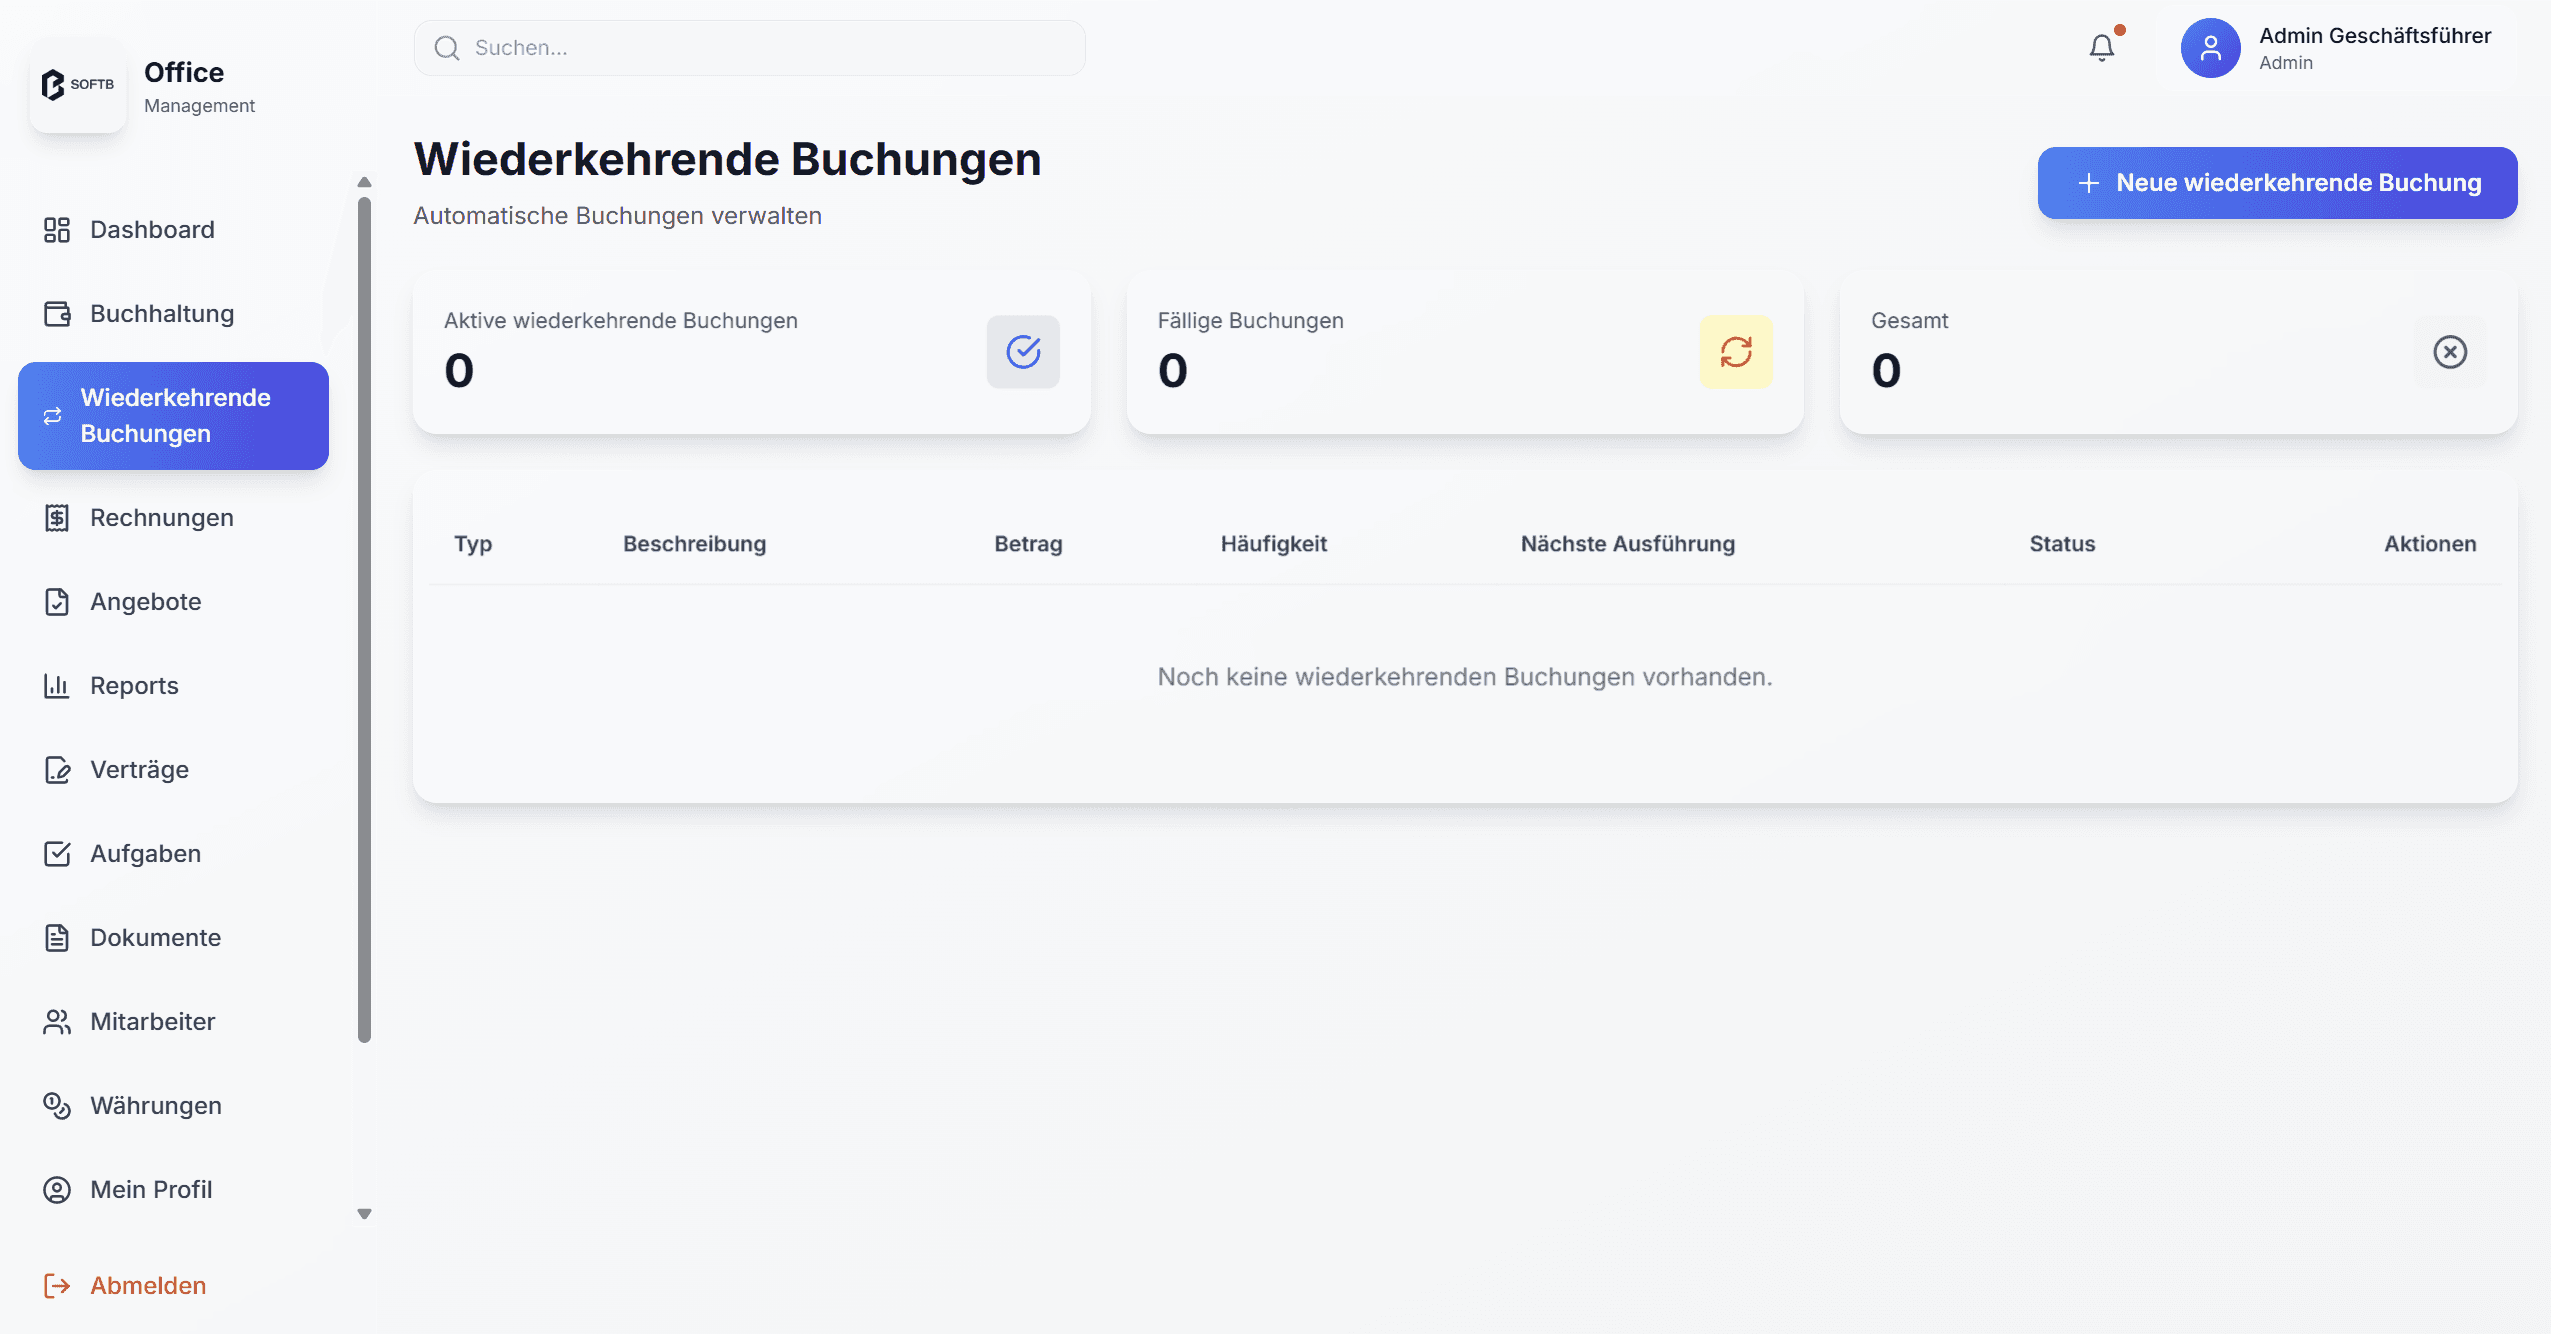Click the user avatar icon

click(x=2210, y=48)
